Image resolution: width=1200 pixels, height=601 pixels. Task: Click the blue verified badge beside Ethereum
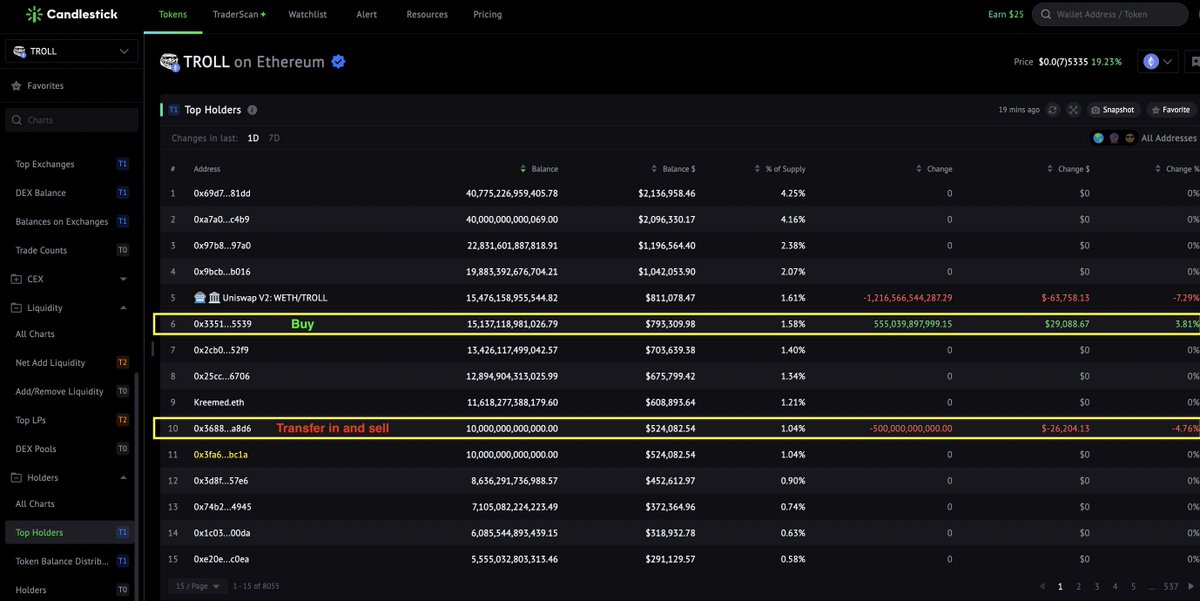[x=339, y=62]
